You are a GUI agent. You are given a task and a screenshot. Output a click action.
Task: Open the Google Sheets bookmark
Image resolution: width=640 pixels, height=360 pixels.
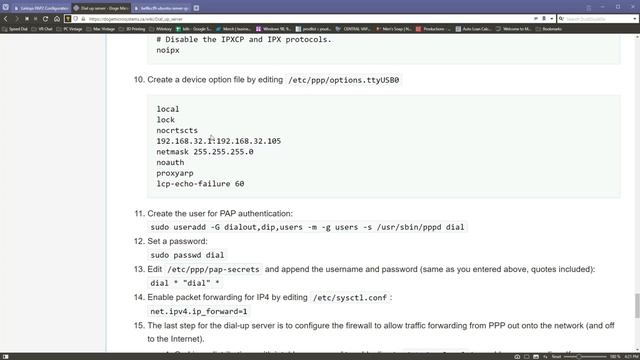pos(194,29)
